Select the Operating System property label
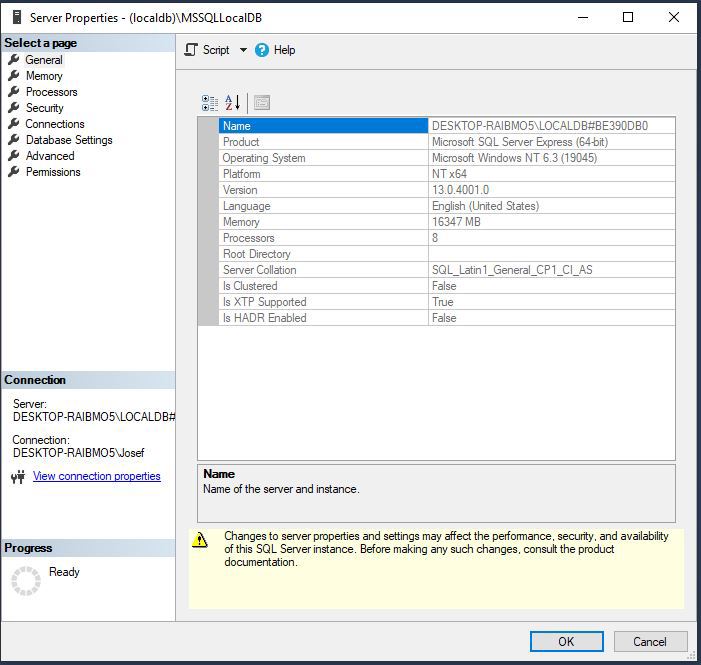Screen dimensions: 701x665 click(264, 158)
